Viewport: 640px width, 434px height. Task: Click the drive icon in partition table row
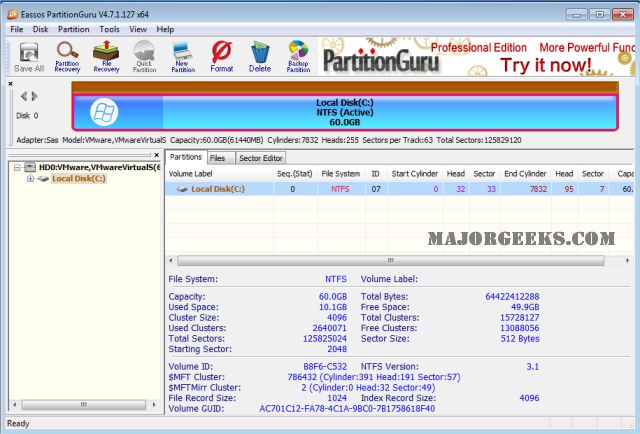pyautogui.click(x=182, y=189)
